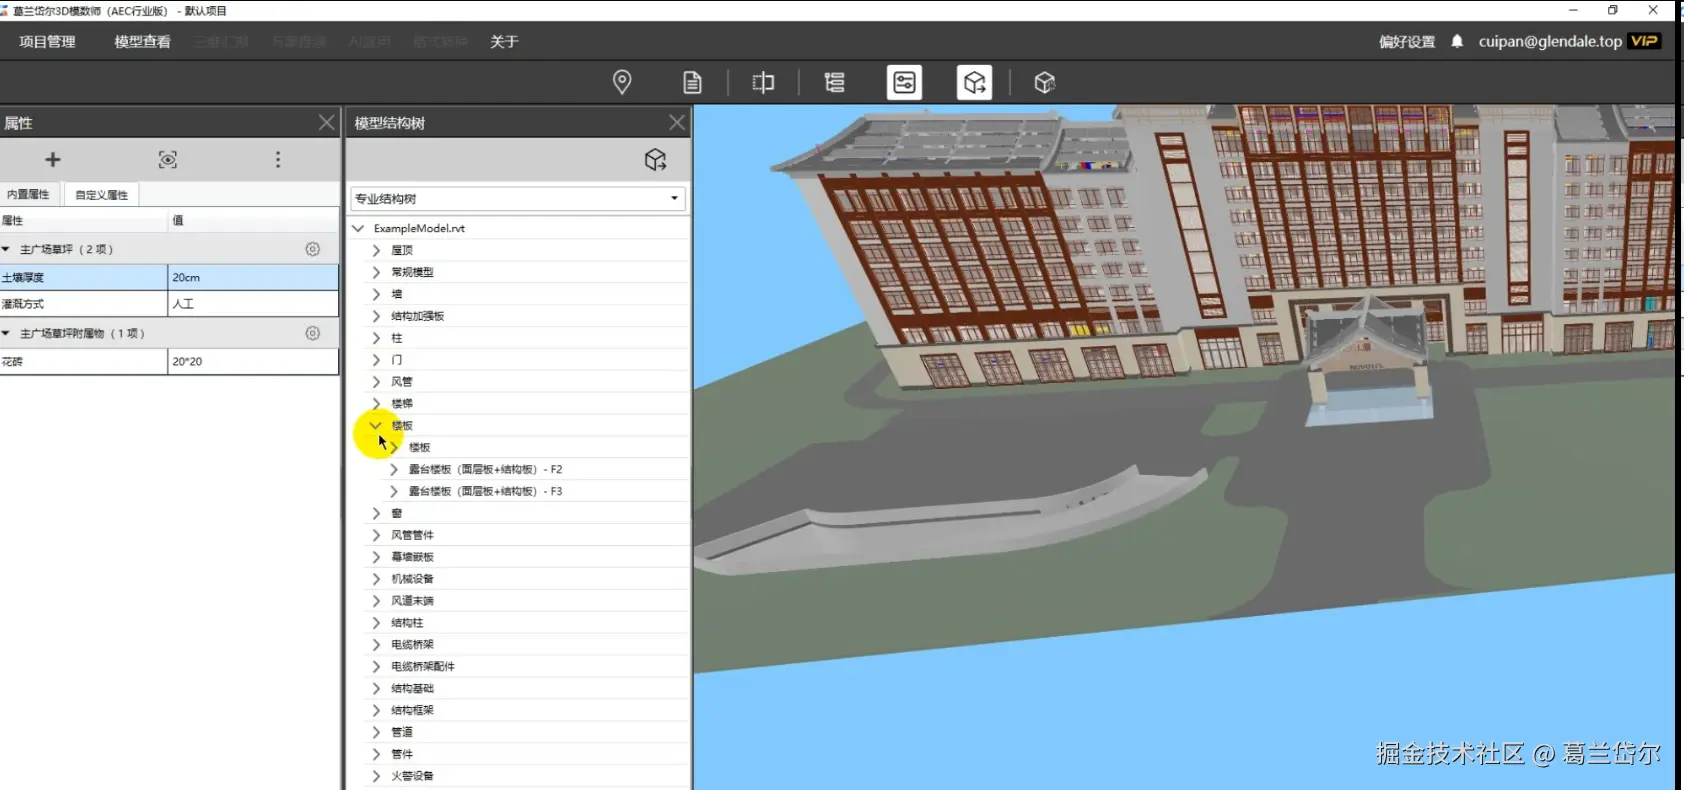Add a new property with plus icon
Image resolution: width=1684 pixels, height=790 pixels.
(53, 160)
